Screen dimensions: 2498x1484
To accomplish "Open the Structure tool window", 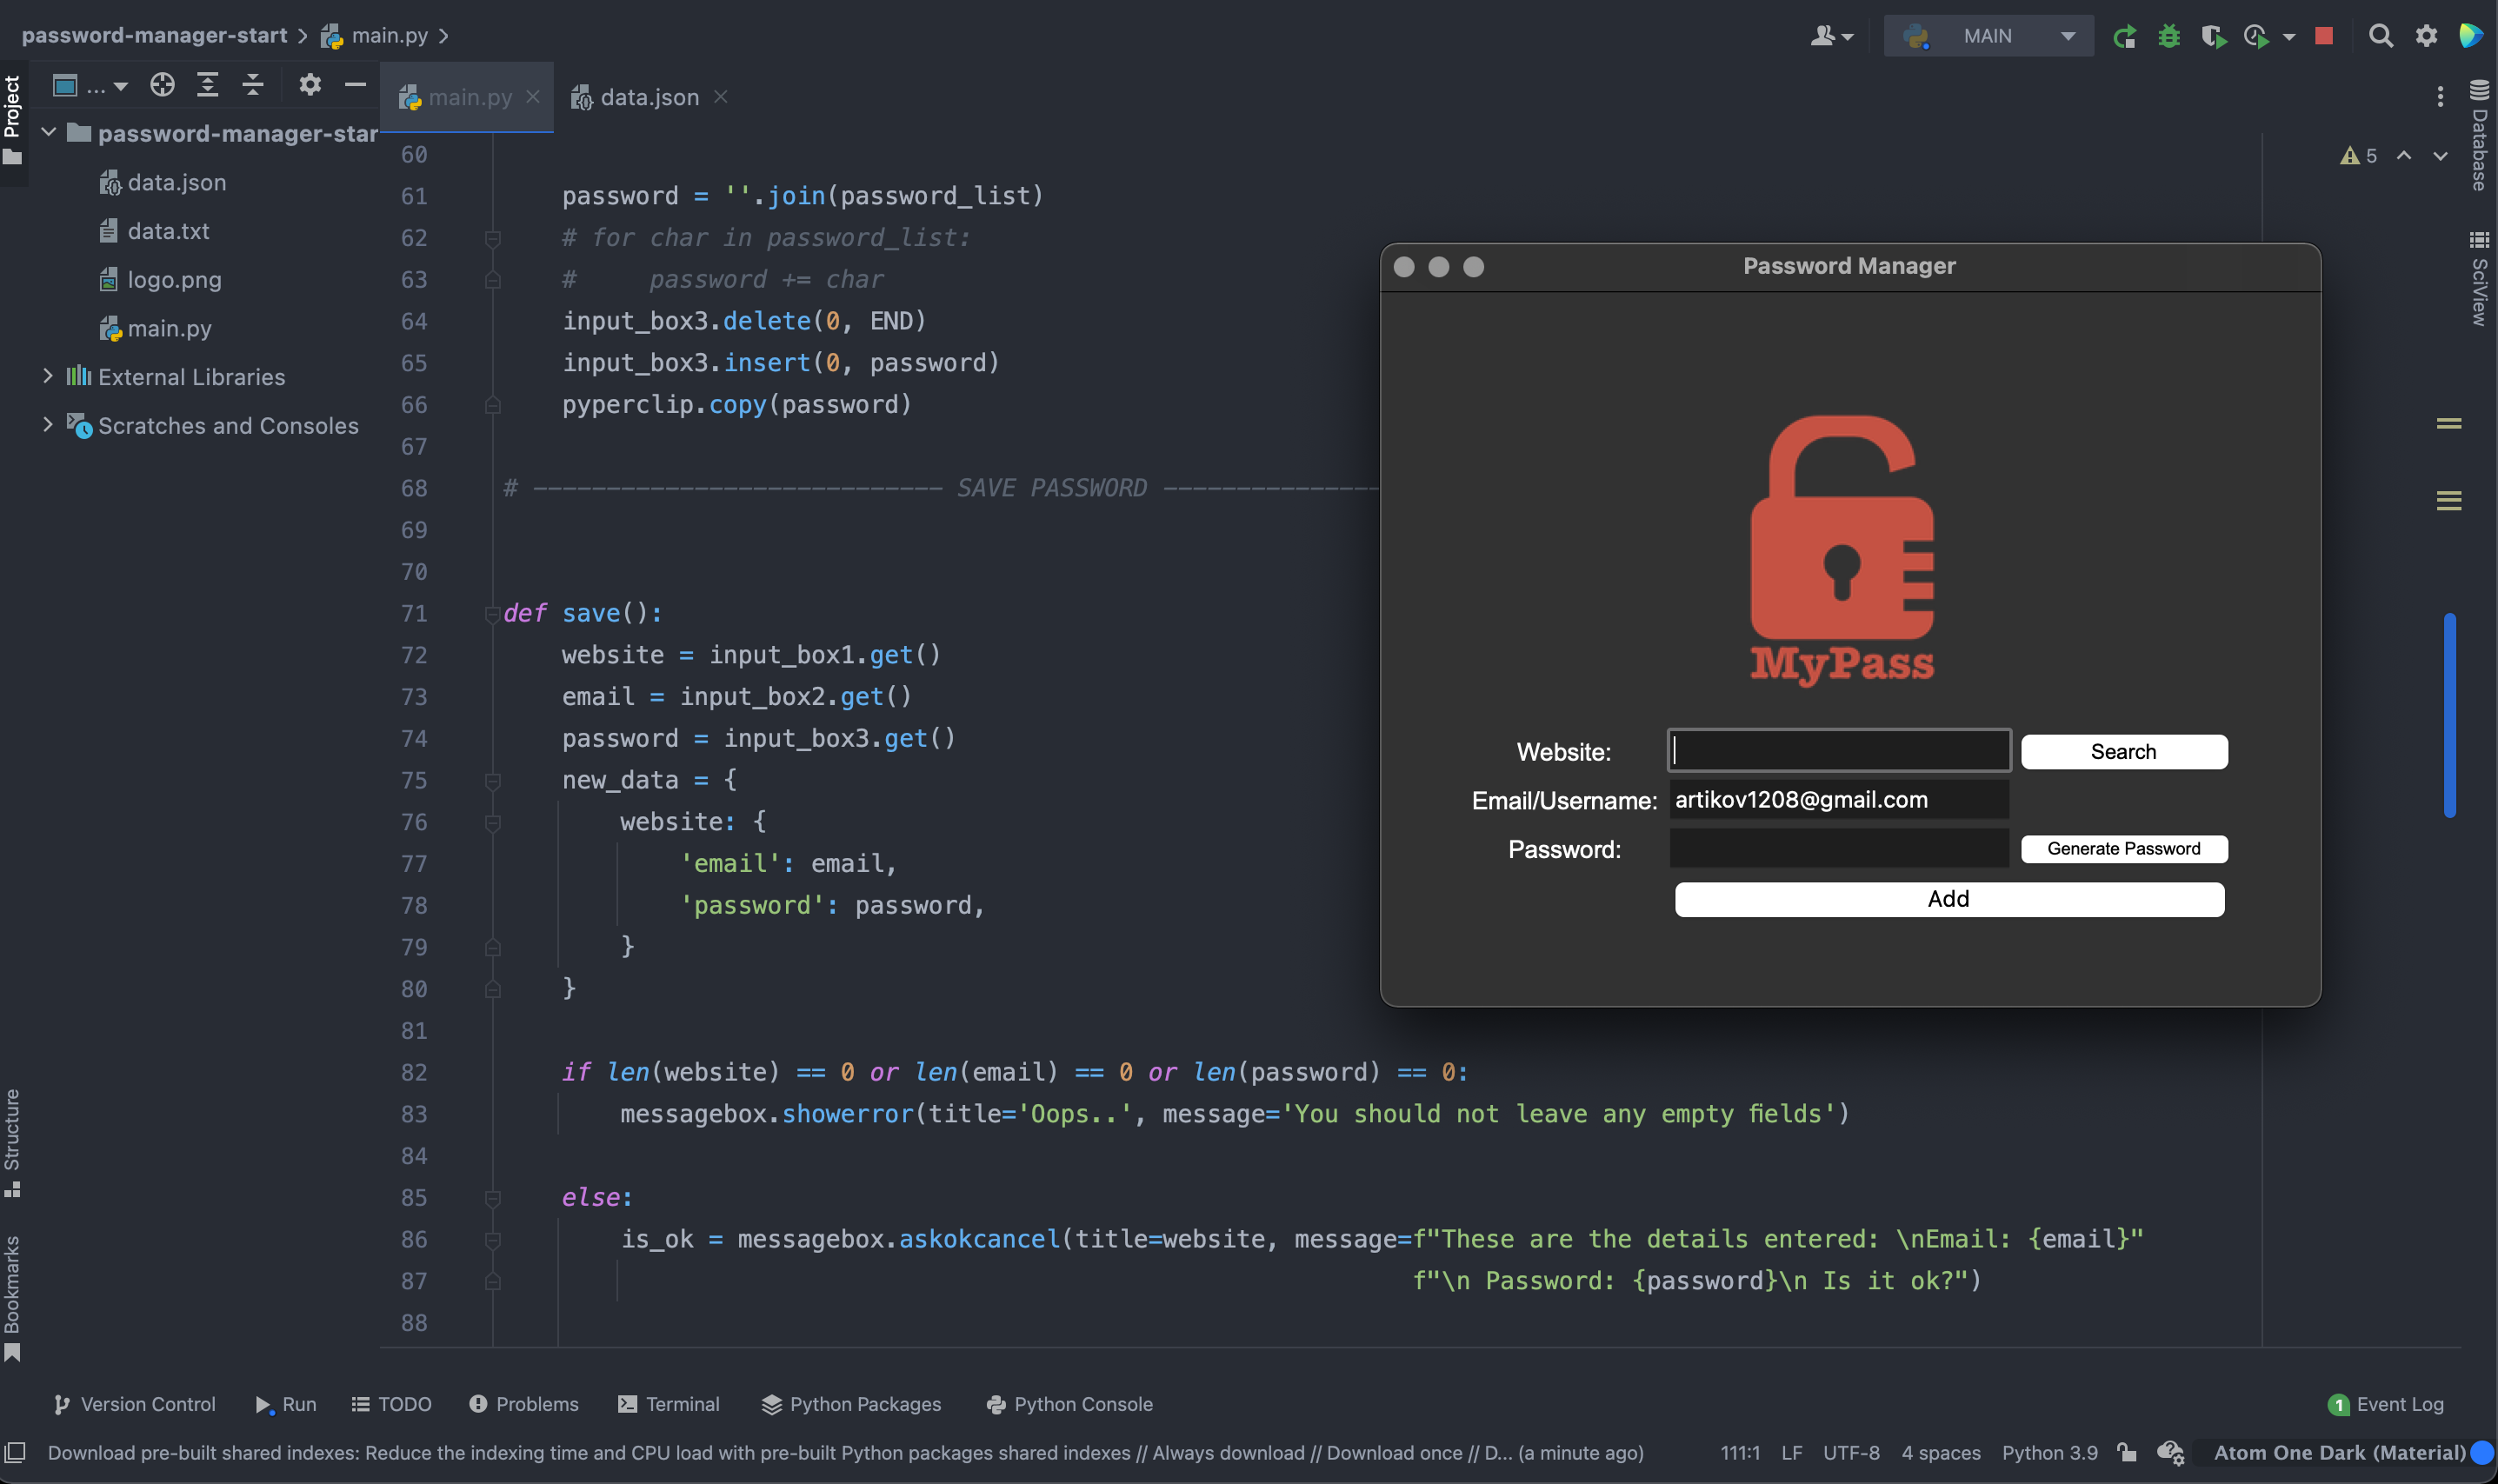I will pyautogui.click(x=12, y=1143).
